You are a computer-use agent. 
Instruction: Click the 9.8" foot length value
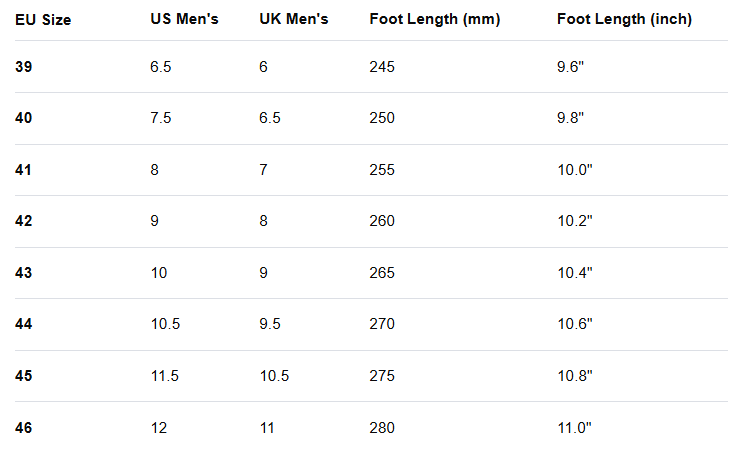tap(571, 118)
